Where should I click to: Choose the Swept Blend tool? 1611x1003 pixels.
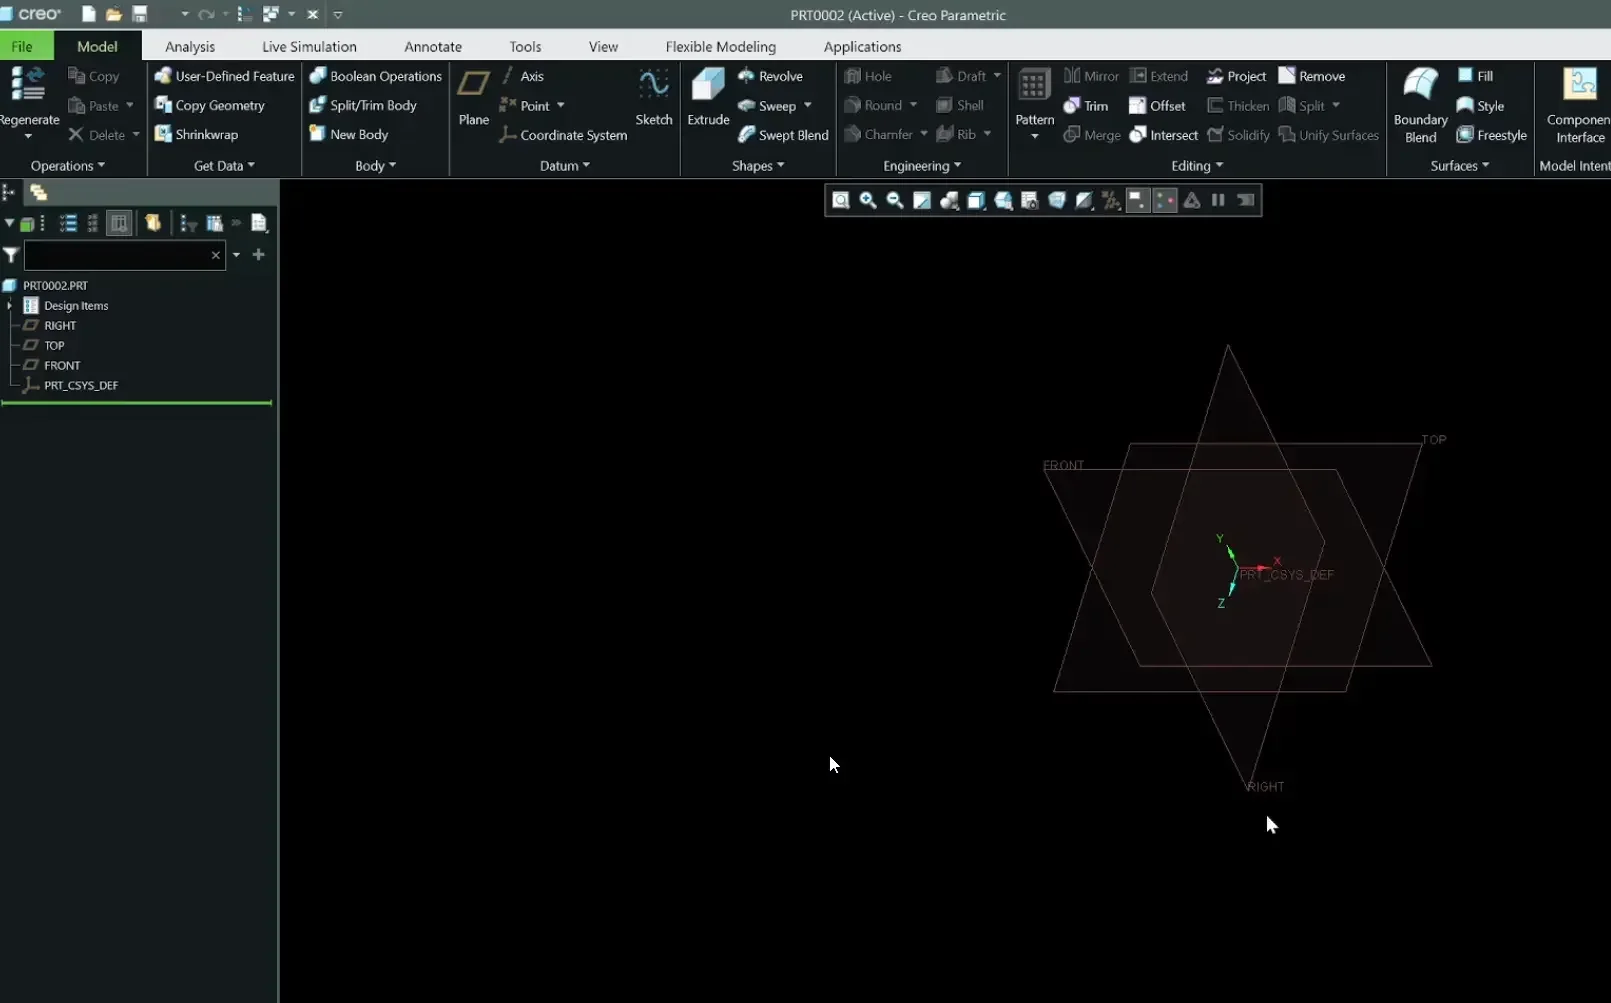pos(783,135)
